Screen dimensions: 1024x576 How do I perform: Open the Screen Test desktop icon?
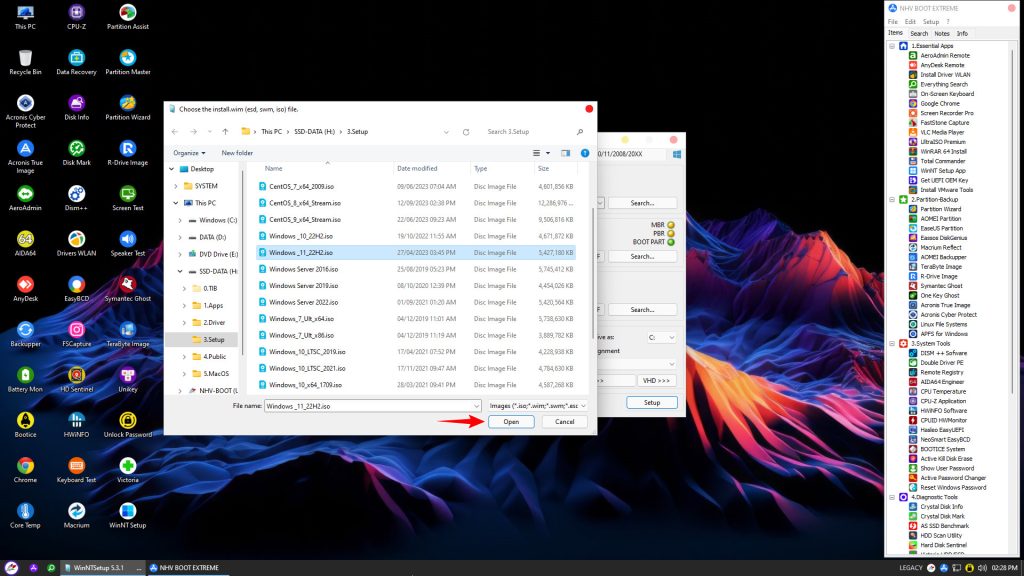[x=128, y=198]
